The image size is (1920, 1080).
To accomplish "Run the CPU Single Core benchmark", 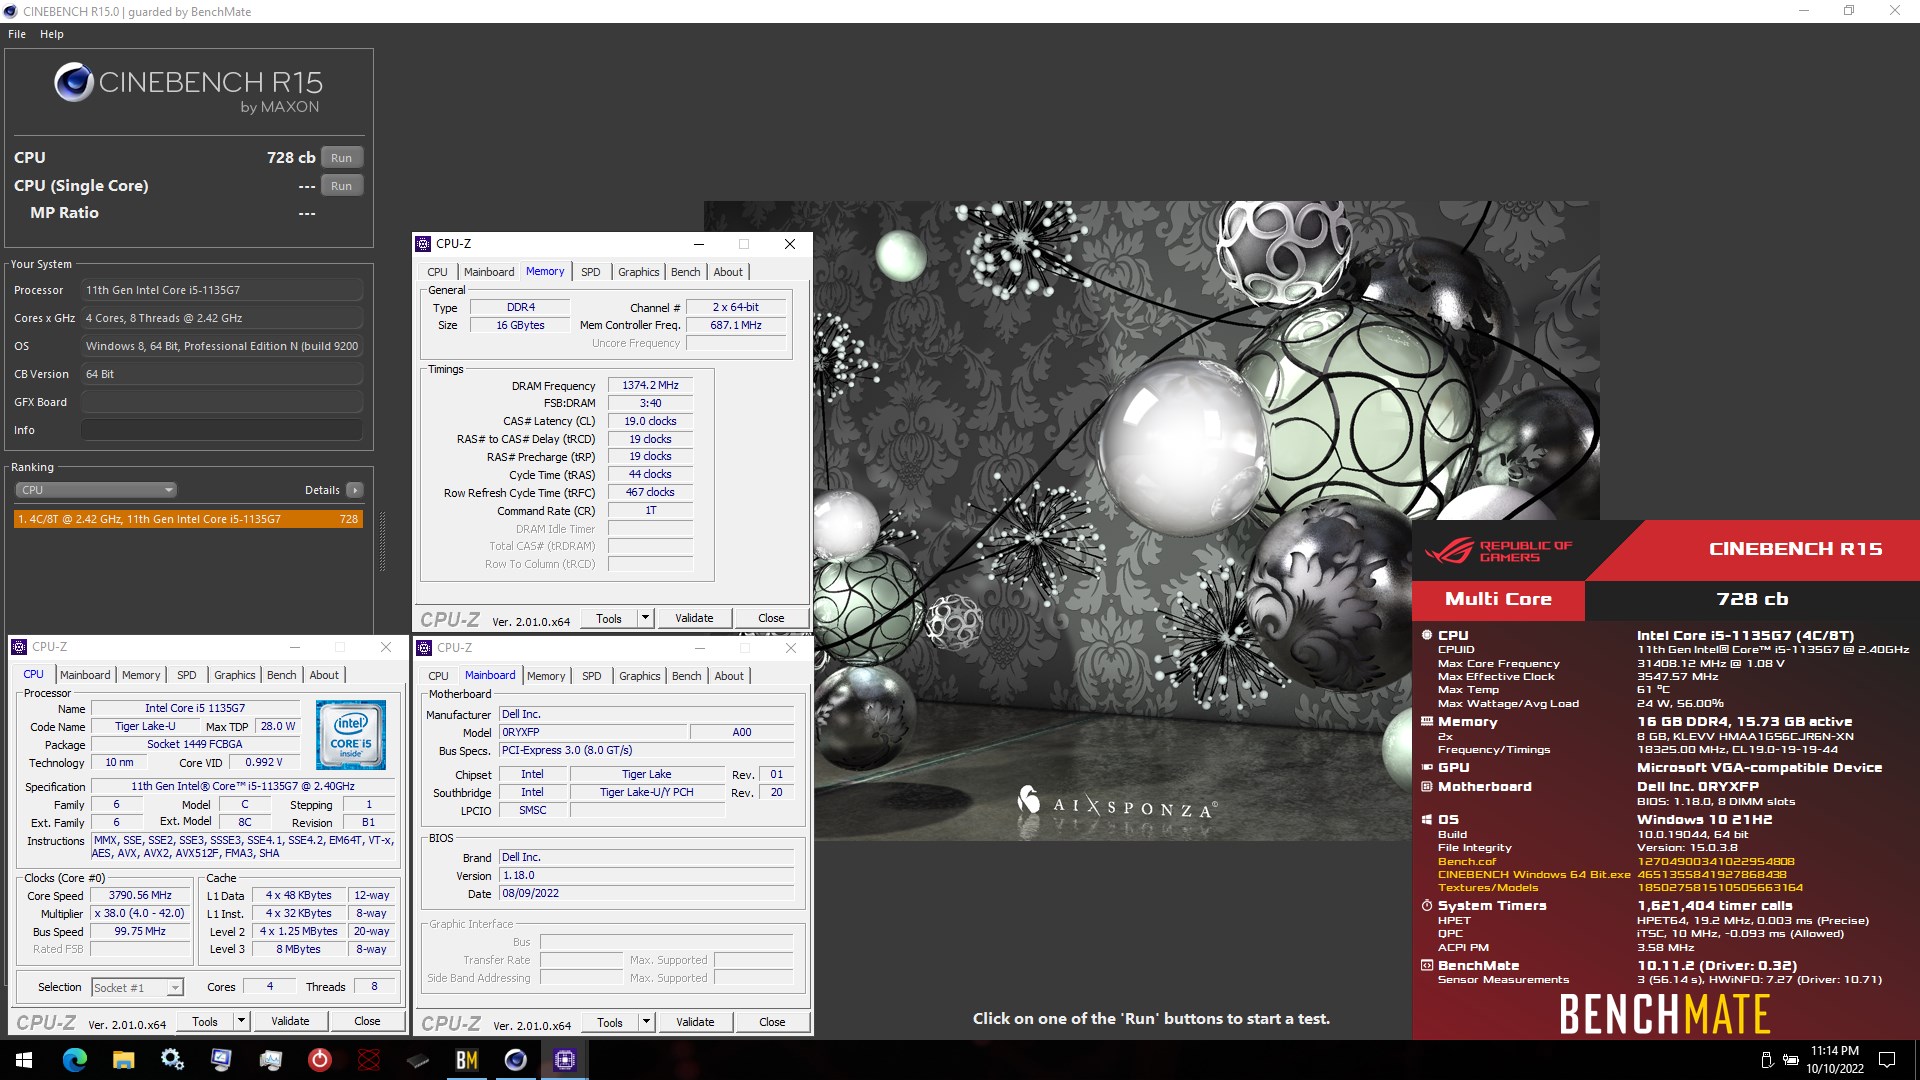I will 341,186.
